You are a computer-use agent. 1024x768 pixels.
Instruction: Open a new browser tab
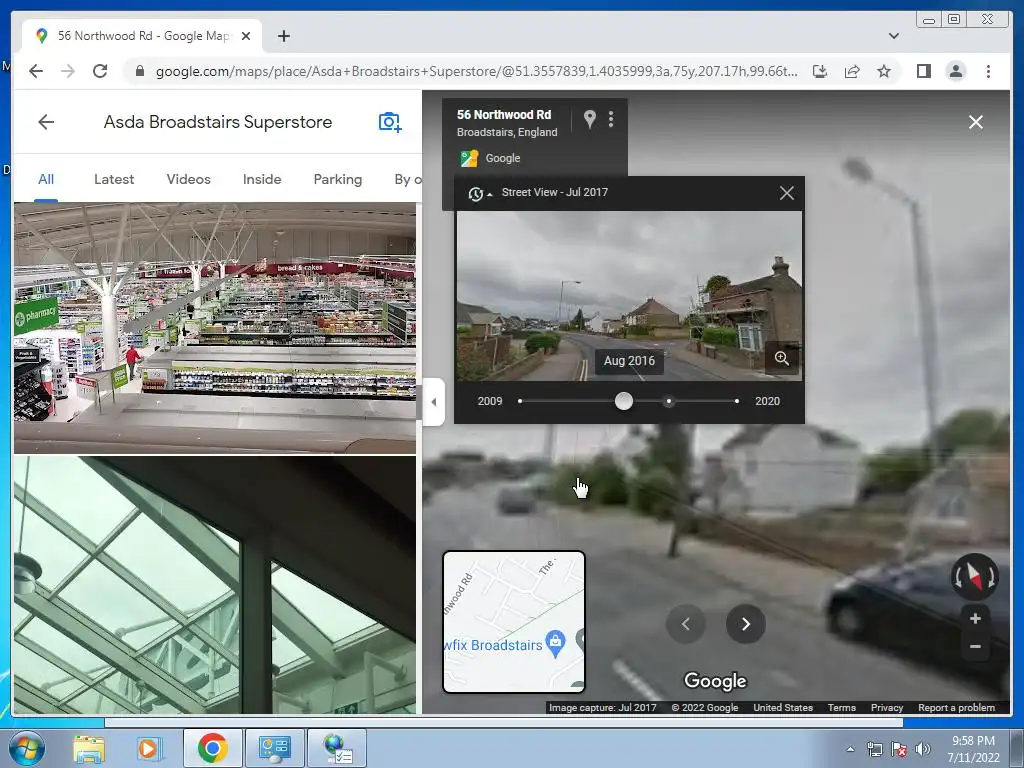283,36
